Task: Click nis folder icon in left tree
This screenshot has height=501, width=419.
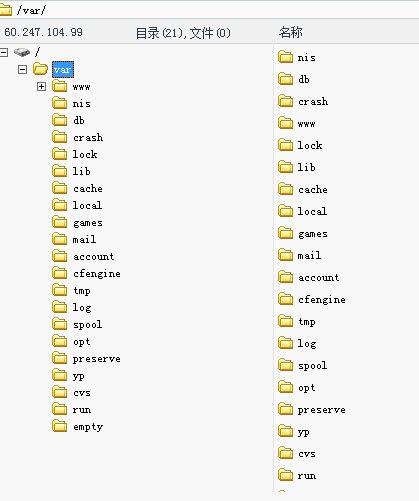Action: tap(60, 103)
